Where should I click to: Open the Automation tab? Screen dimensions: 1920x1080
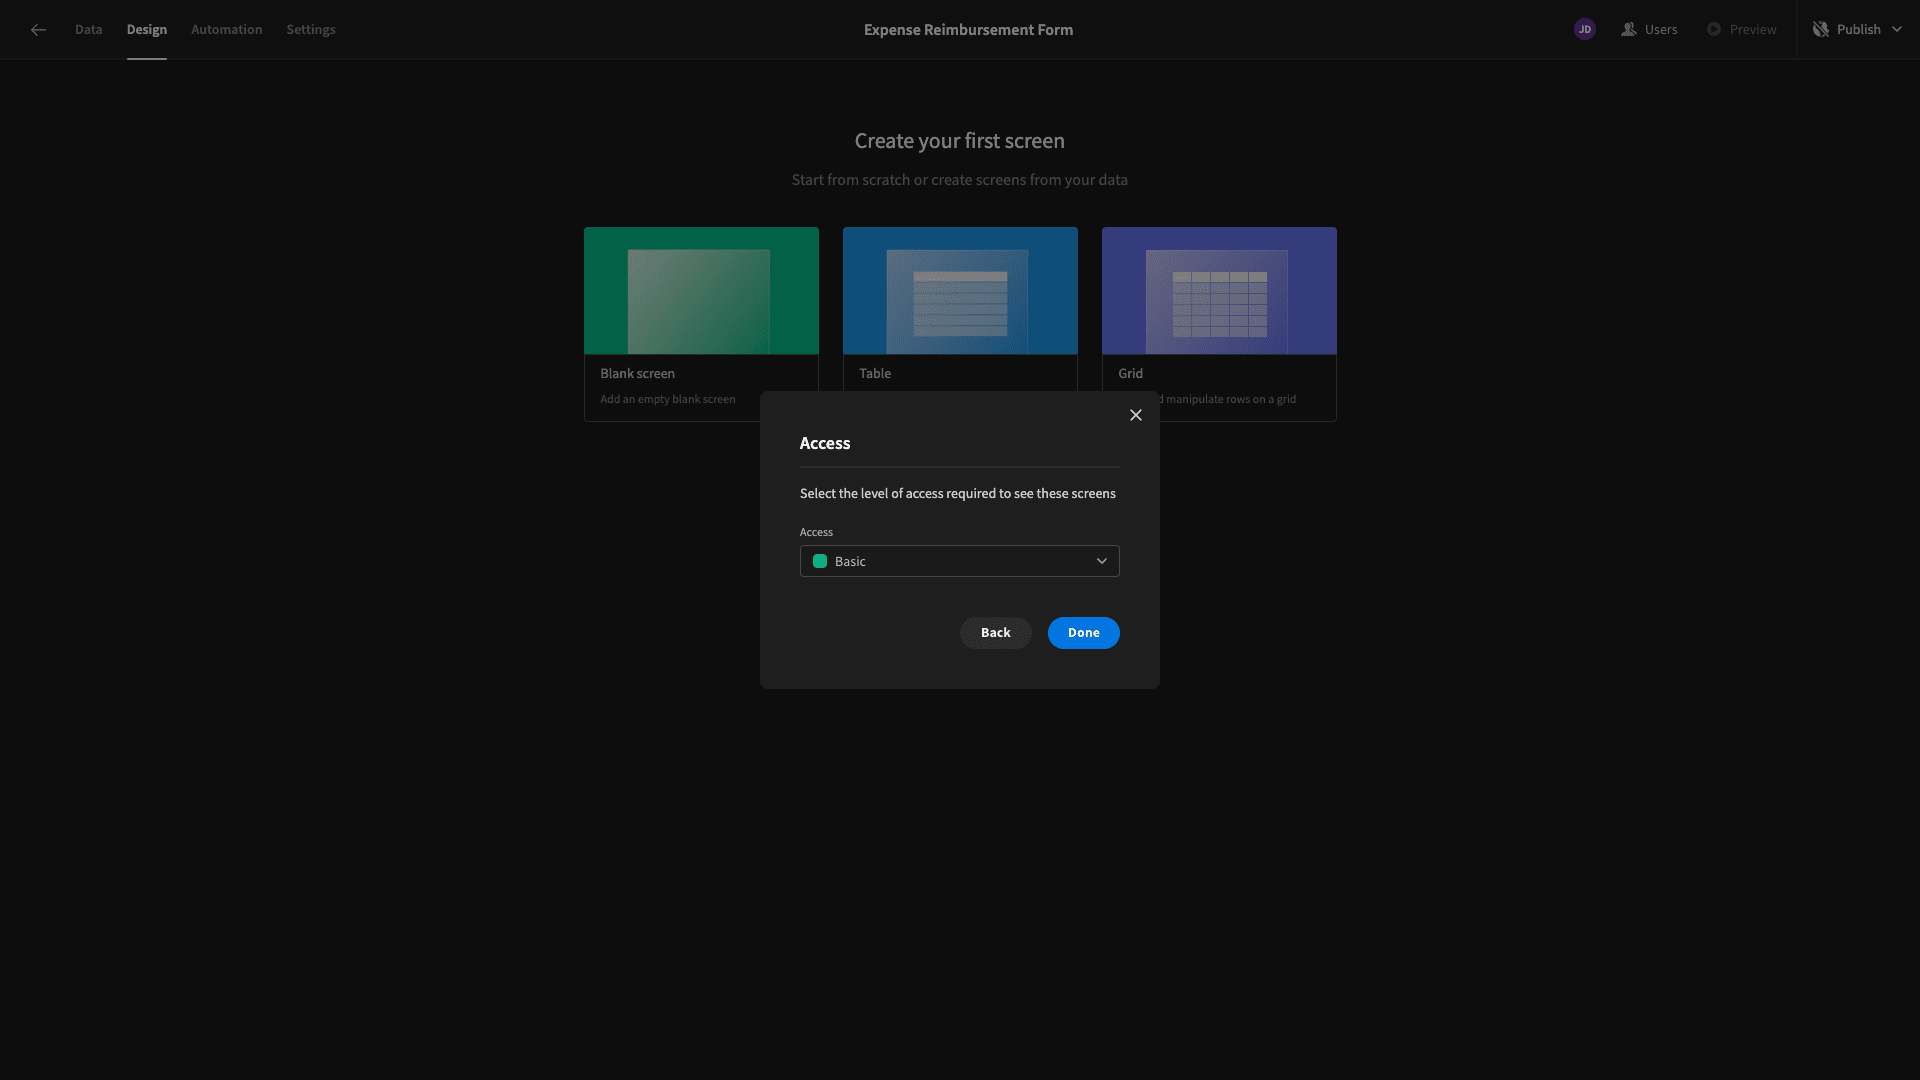pyautogui.click(x=226, y=30)
